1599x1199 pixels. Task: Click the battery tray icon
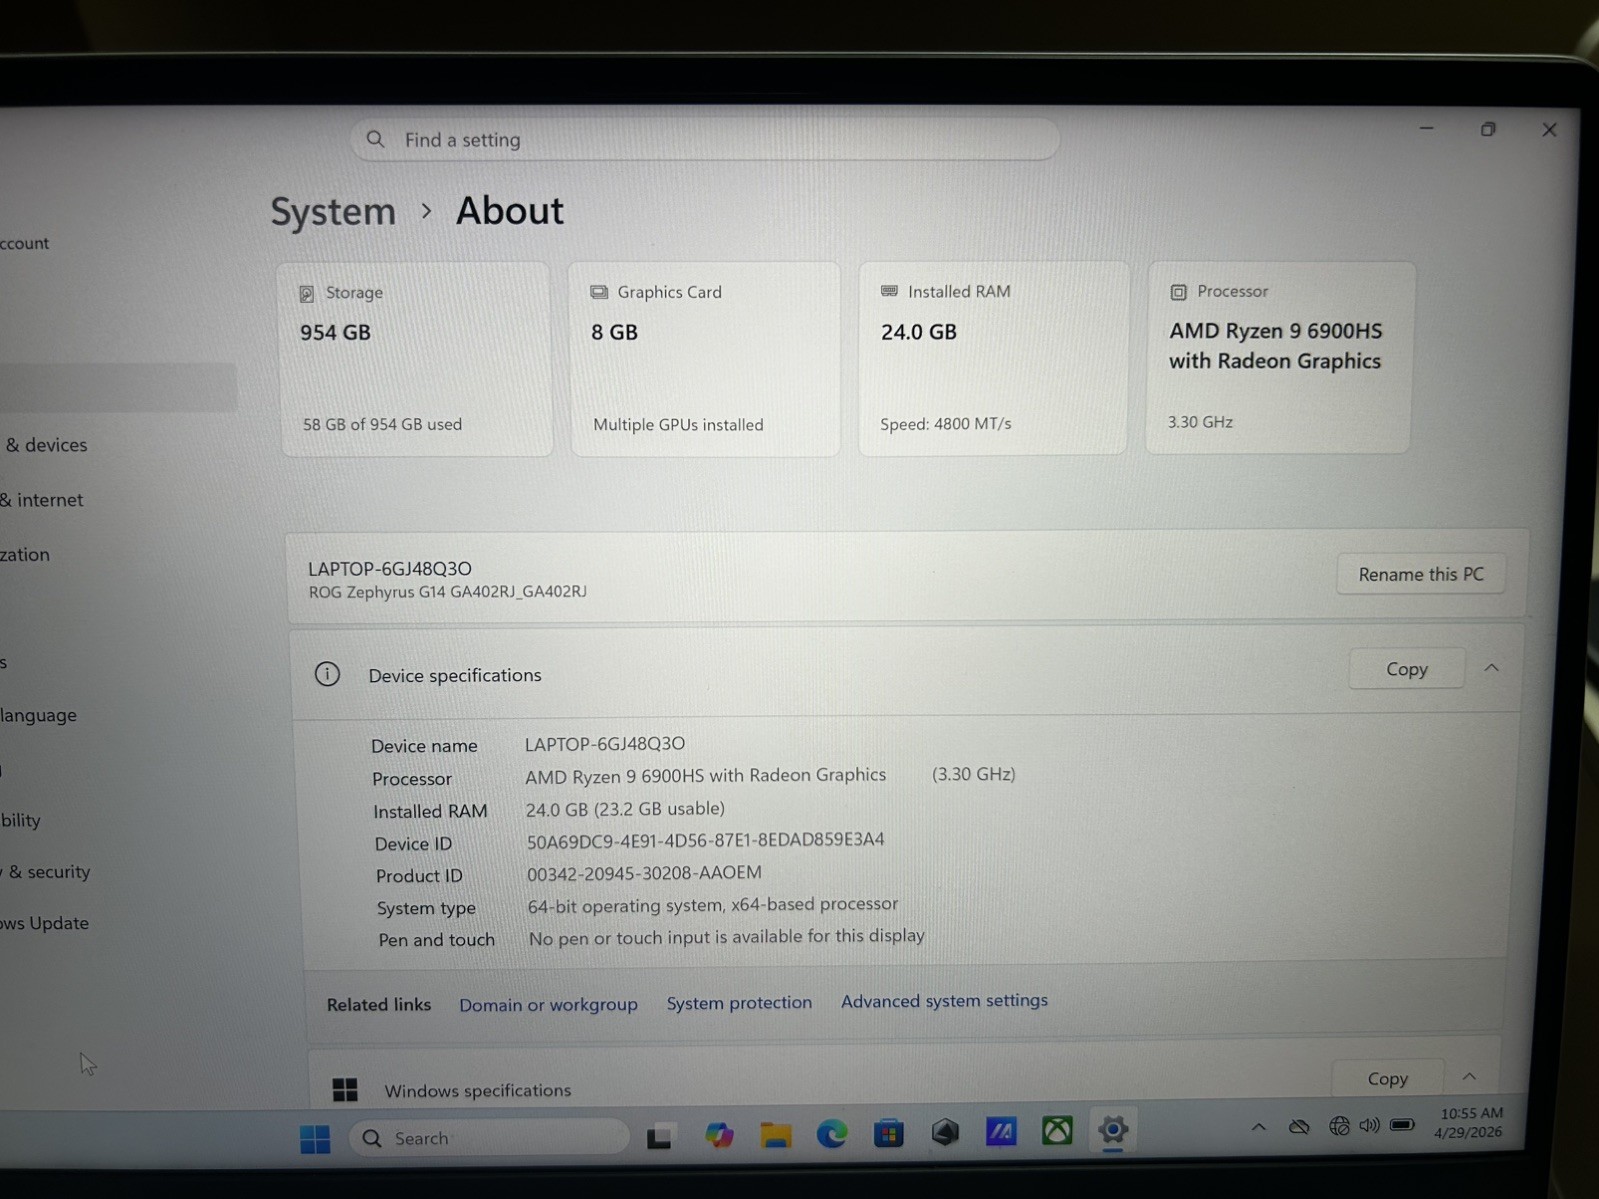tap(1402, 1125)
